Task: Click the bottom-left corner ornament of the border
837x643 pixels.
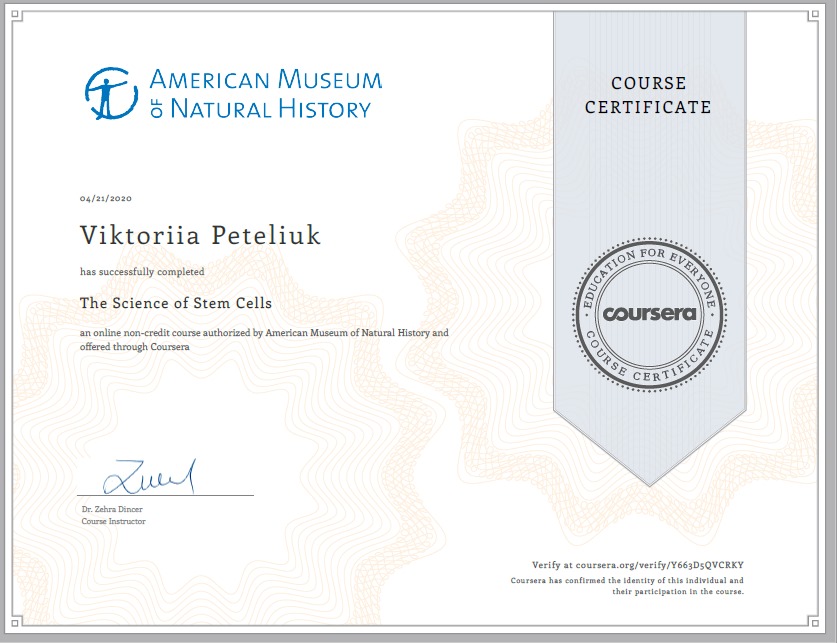Action: click(17, 622)
